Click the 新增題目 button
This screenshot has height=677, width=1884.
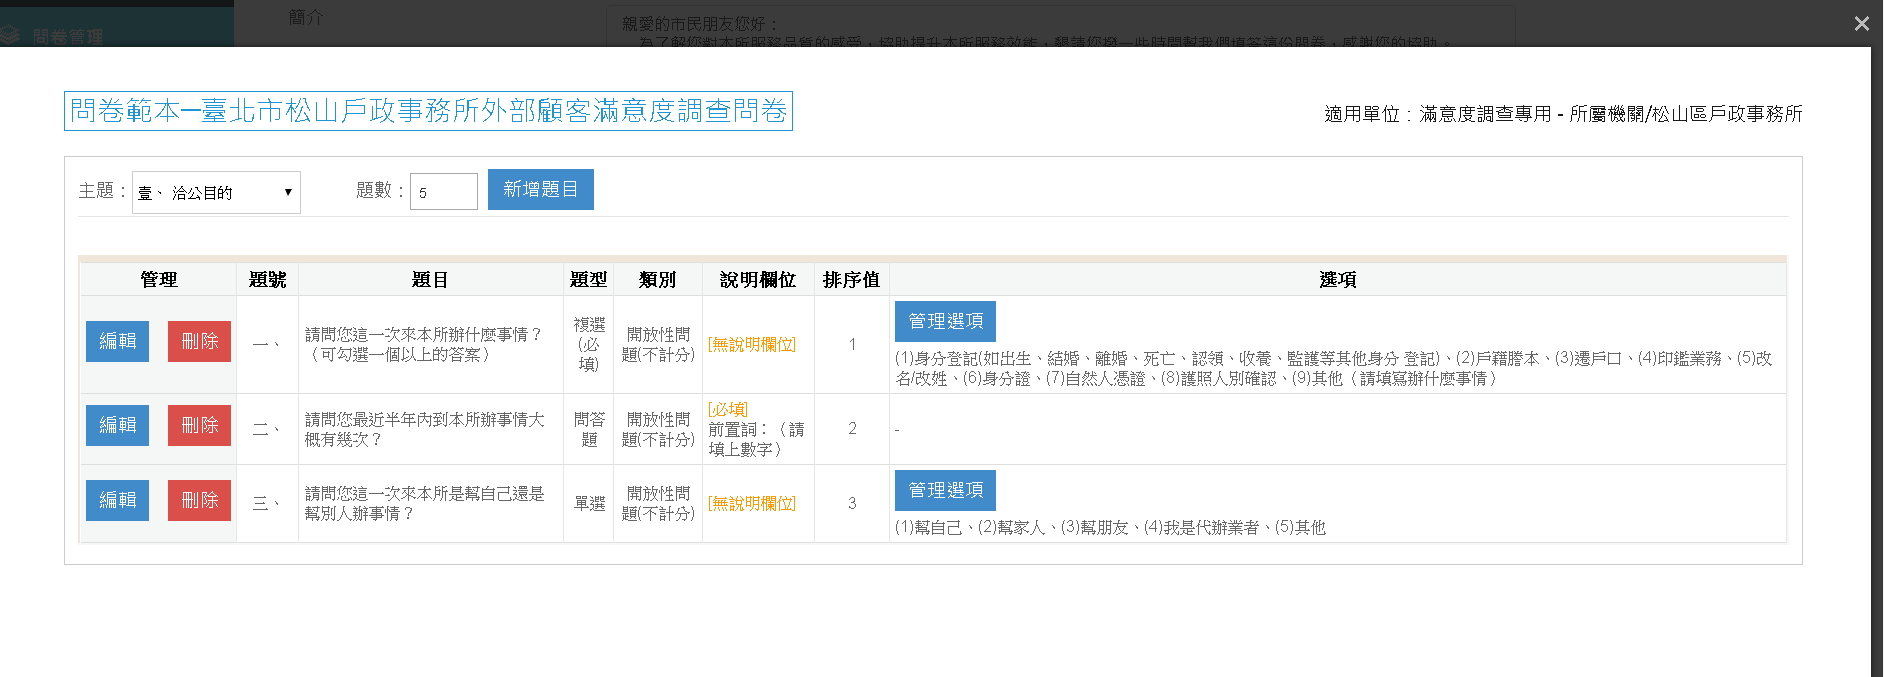(540, 189)
